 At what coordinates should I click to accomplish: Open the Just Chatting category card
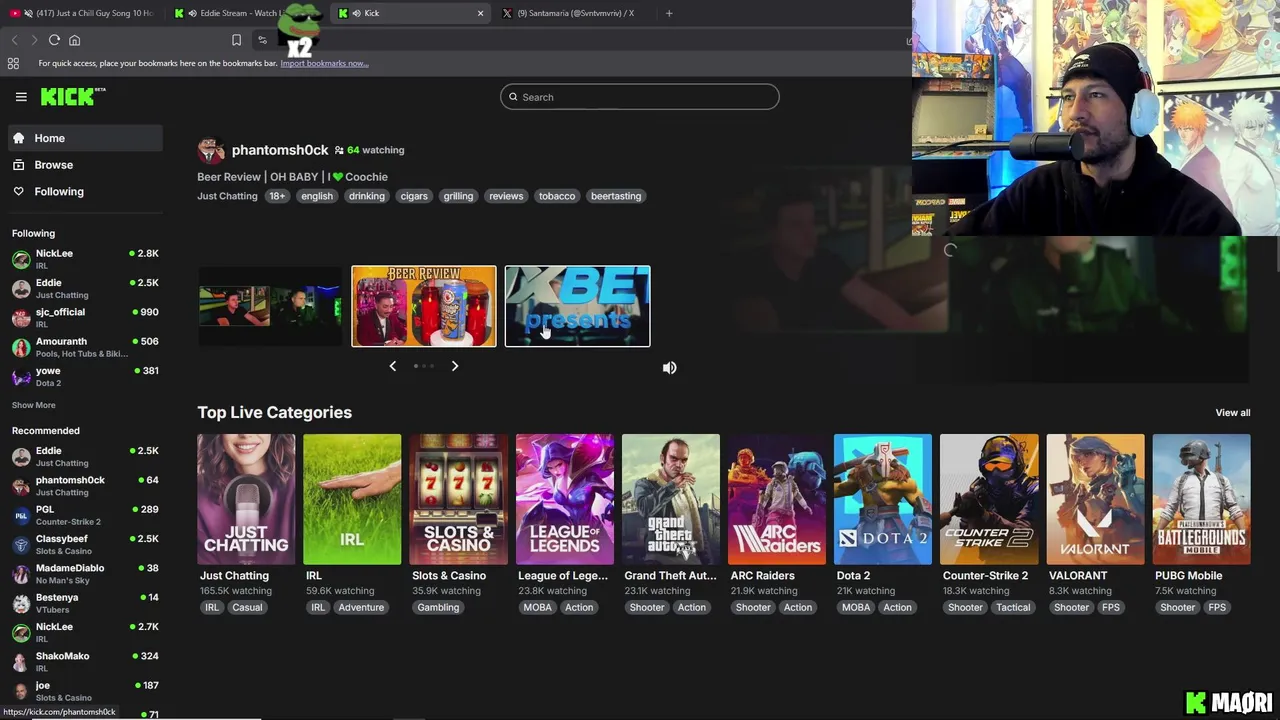pos(246,499)
